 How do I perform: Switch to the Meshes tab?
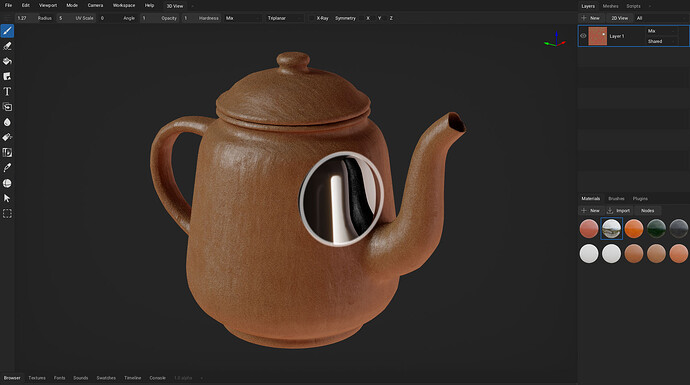point(610,6)
